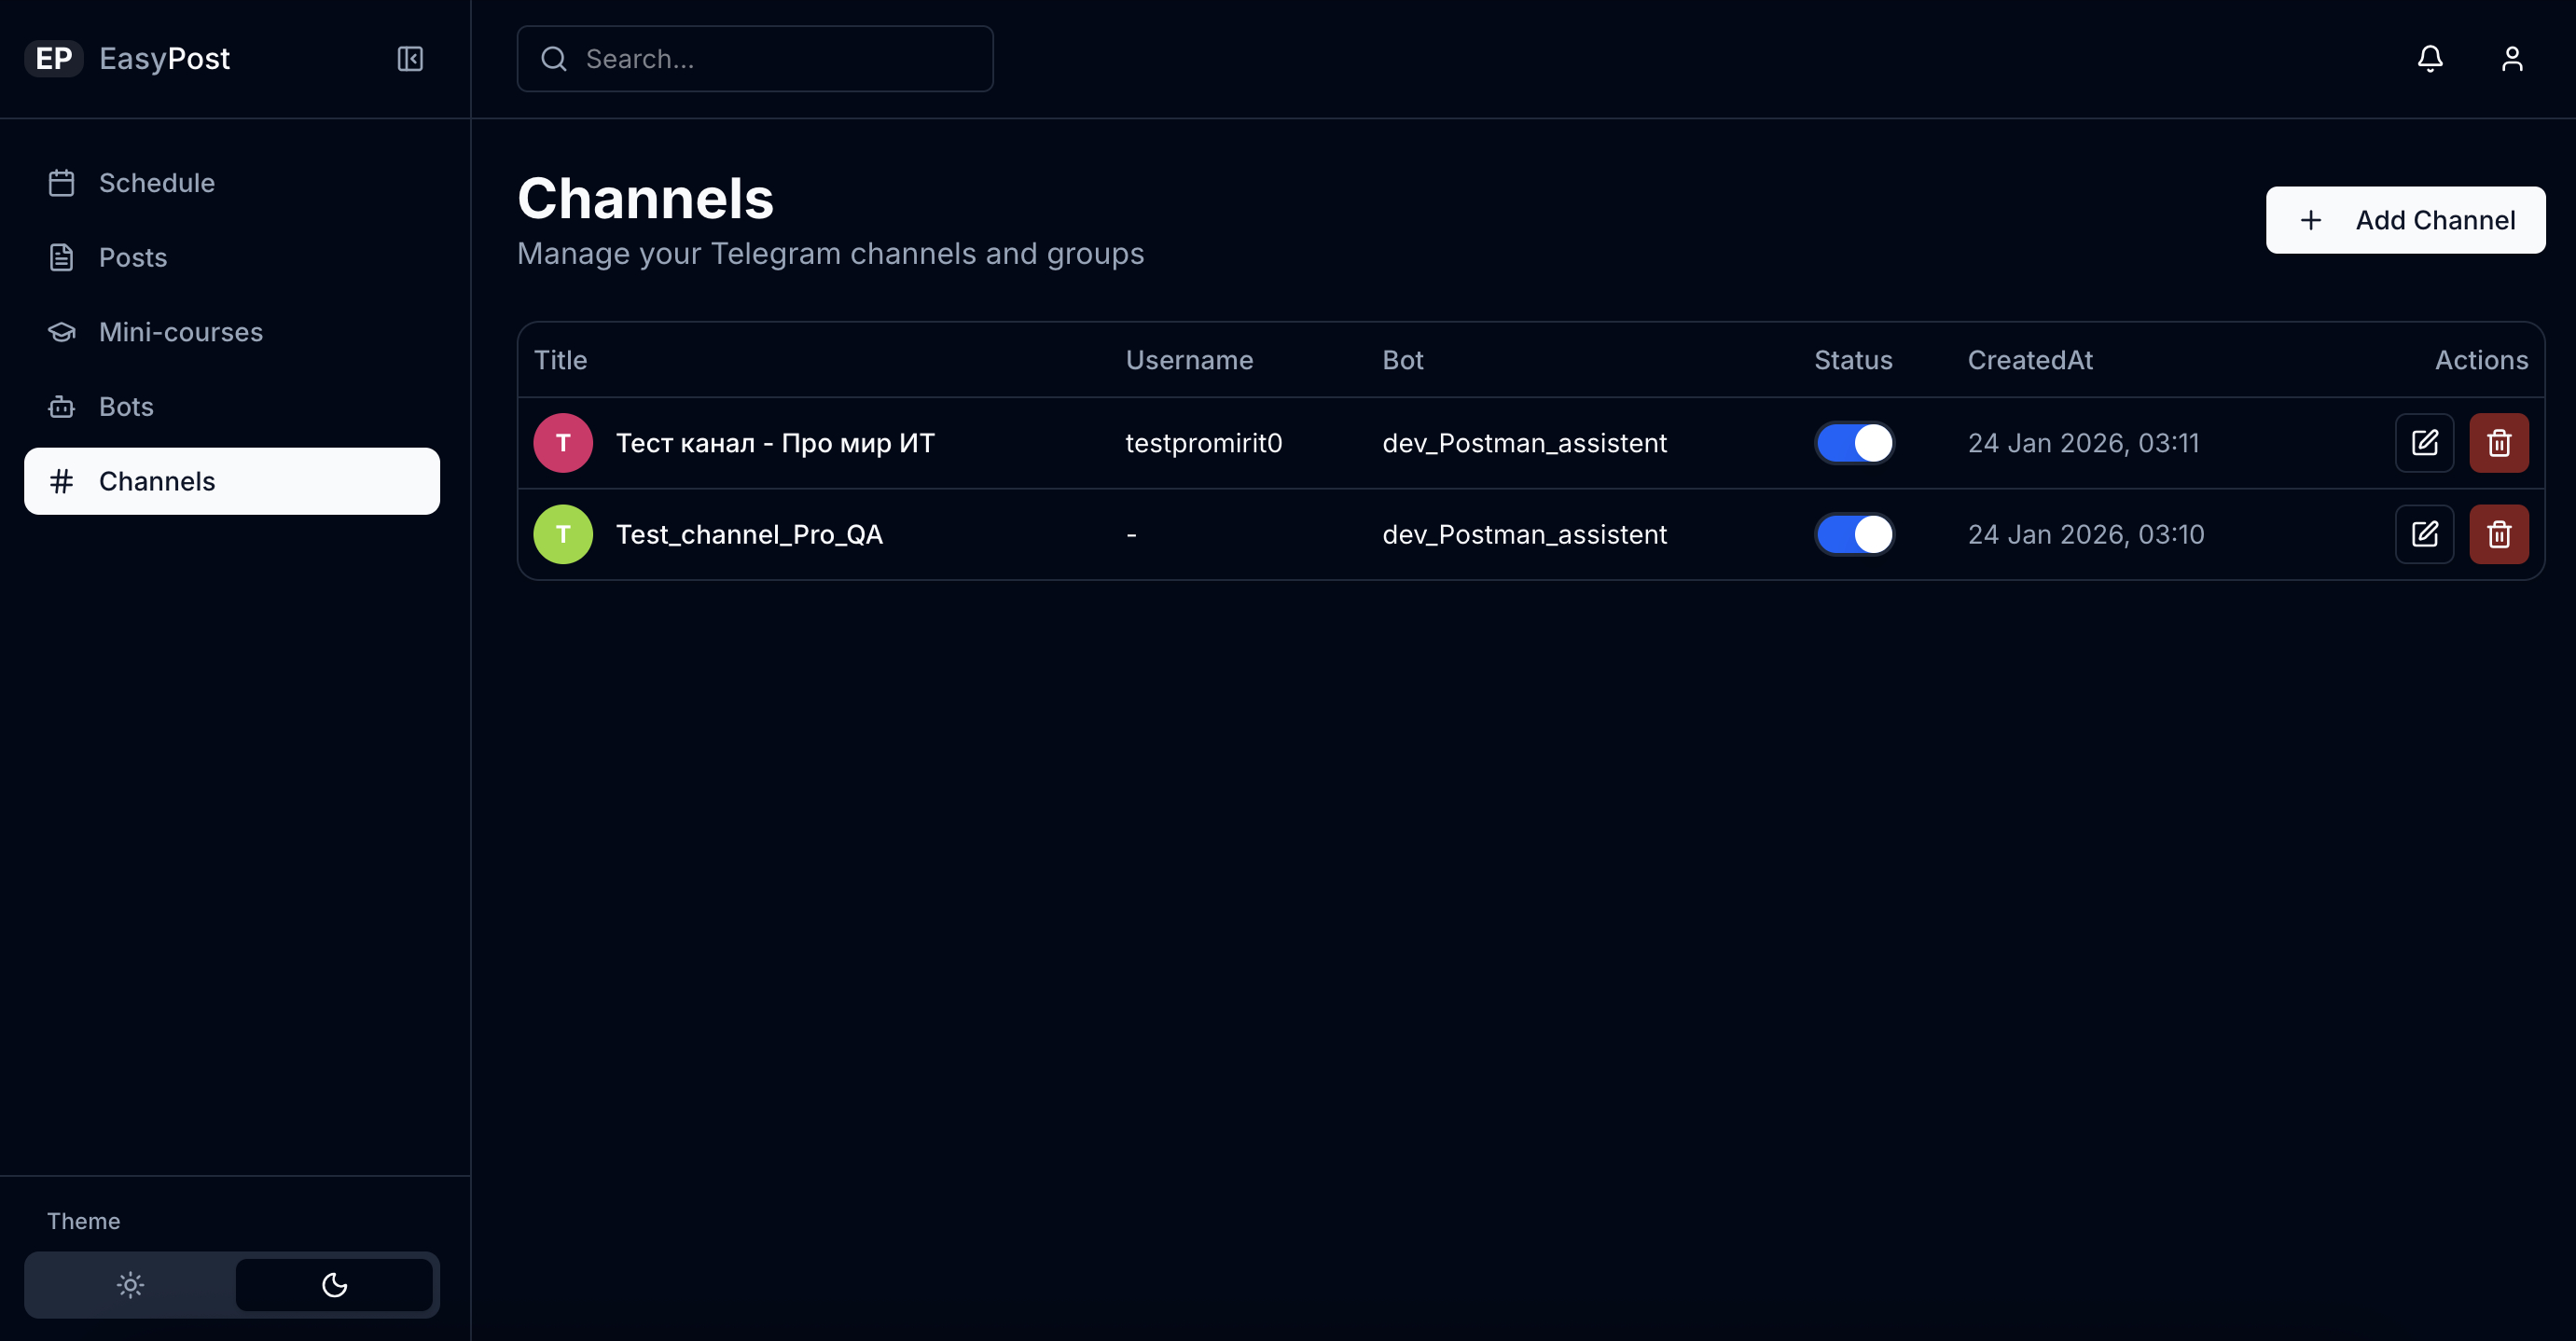Viewport: 2576px width, 1341px height.
Task: Switch to light theme
Action: [130, 1284]
